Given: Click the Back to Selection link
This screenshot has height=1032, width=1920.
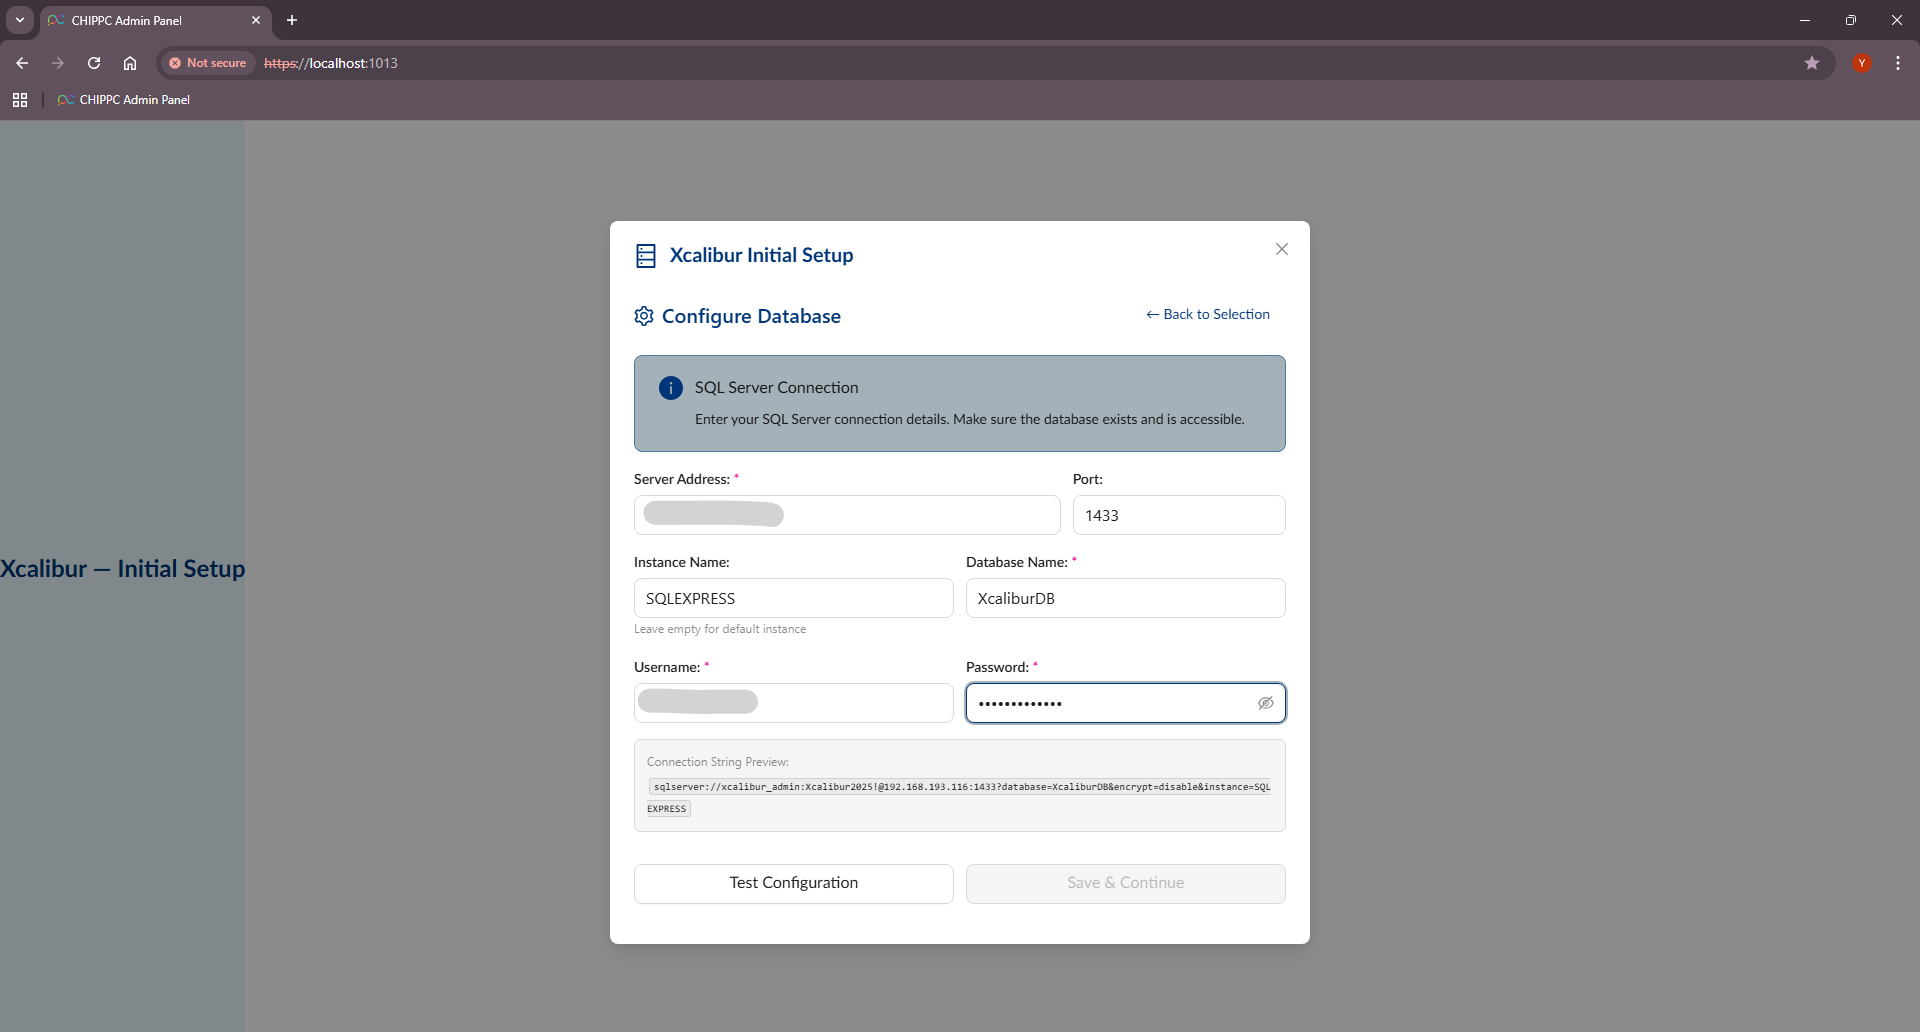Looking at the screenshot, I should click(x=1207, y=314).
